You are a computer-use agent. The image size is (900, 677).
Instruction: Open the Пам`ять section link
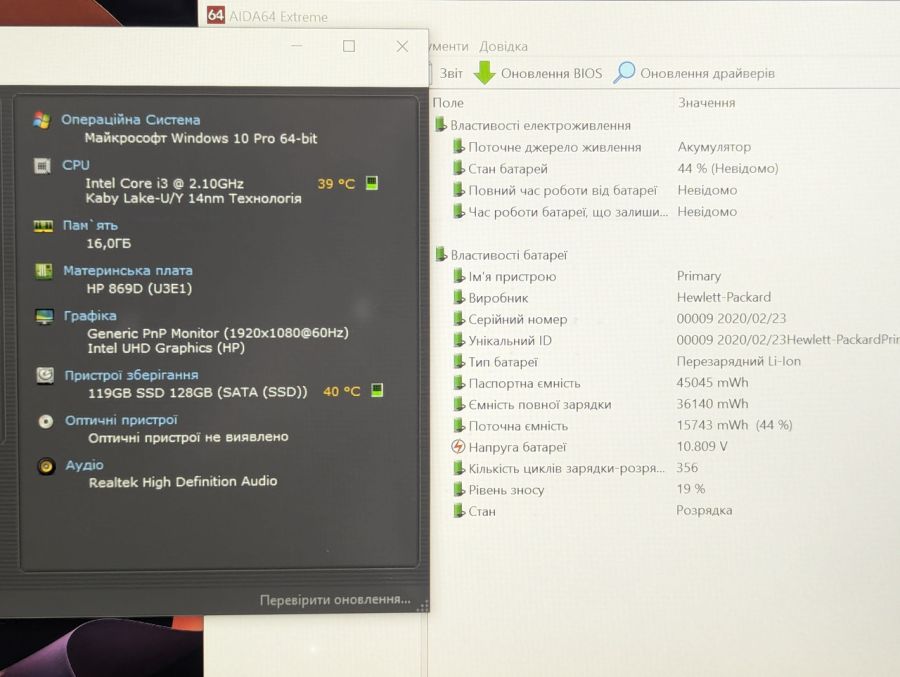click(90, 225)
